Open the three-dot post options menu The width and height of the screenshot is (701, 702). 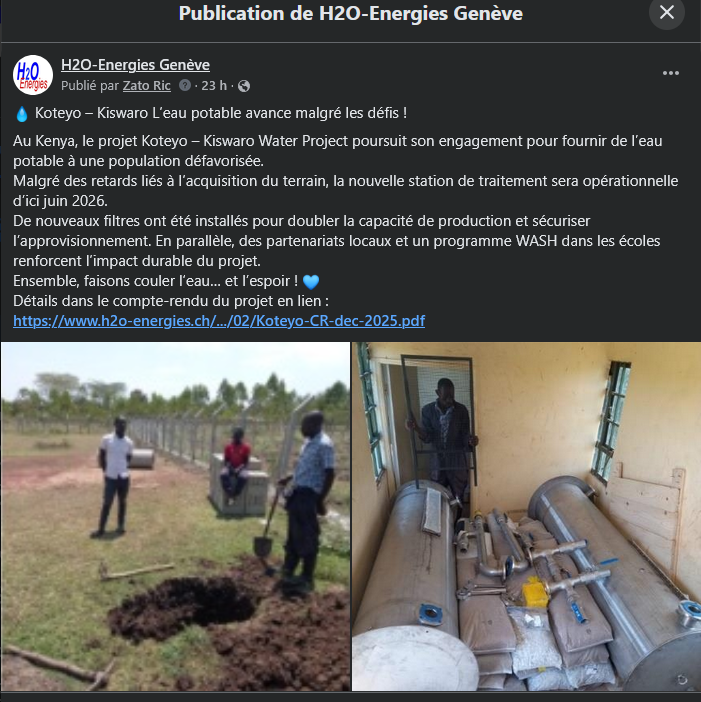(x=671, y=73)
